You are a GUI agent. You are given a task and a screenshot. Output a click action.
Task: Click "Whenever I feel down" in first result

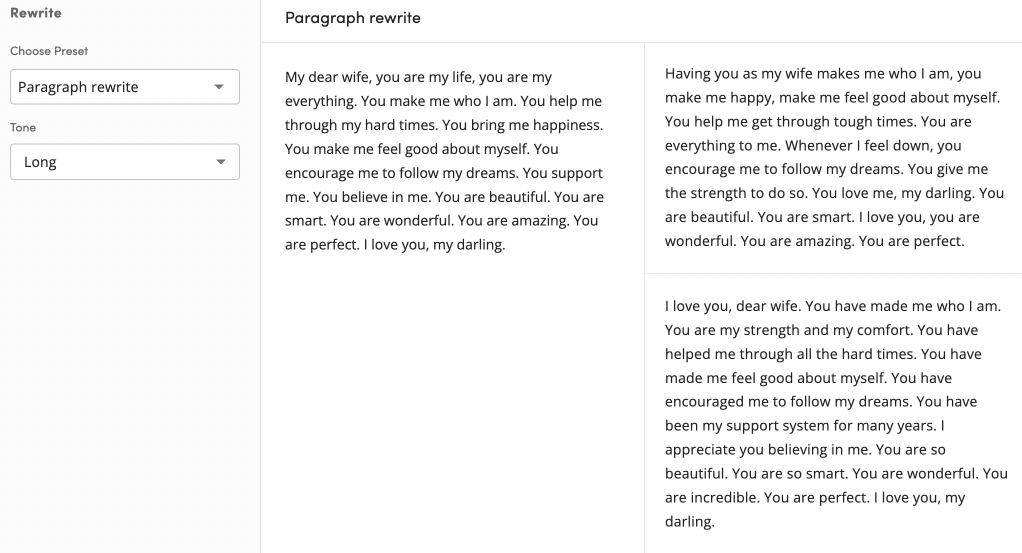click(x=856, y=145)
